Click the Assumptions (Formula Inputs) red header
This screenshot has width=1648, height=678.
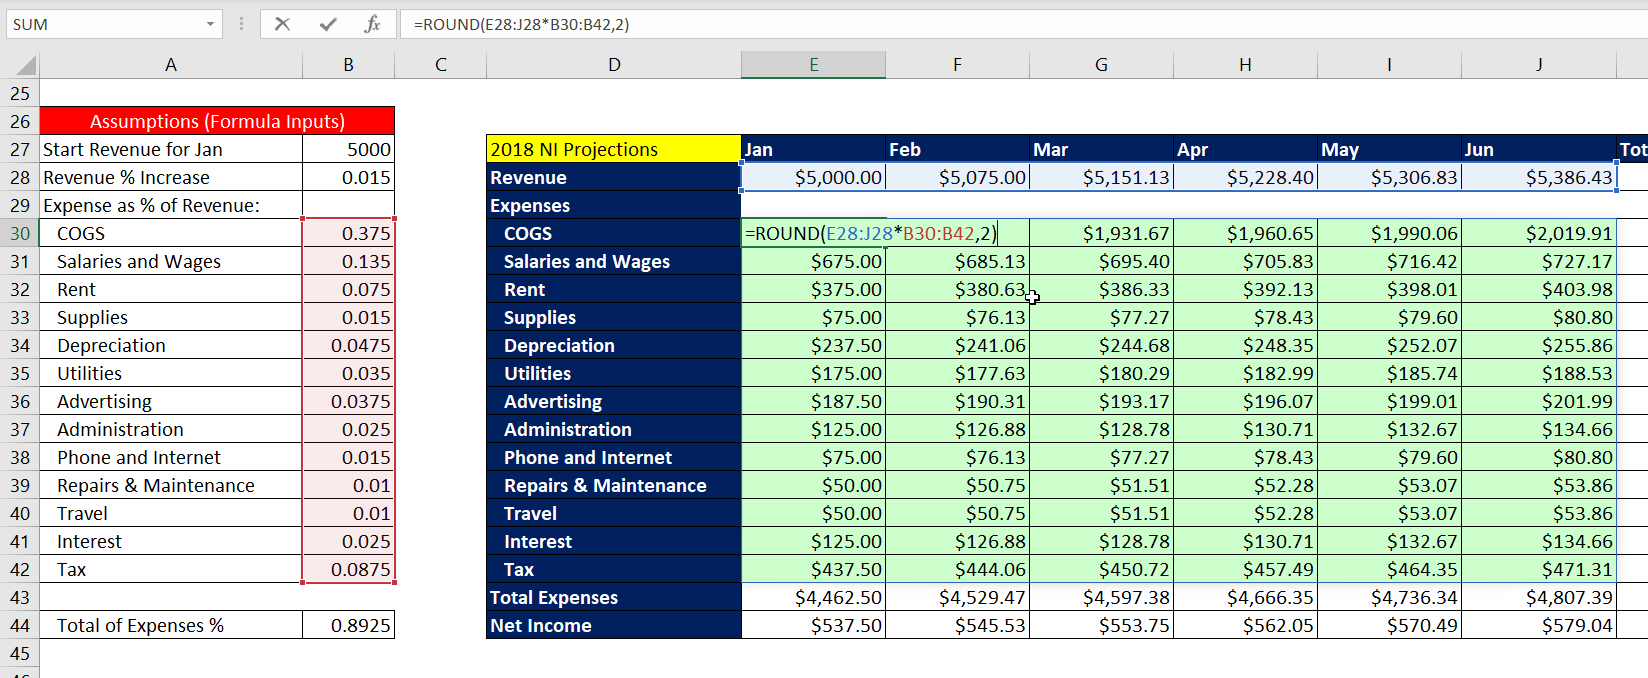(x=217, y=121)
